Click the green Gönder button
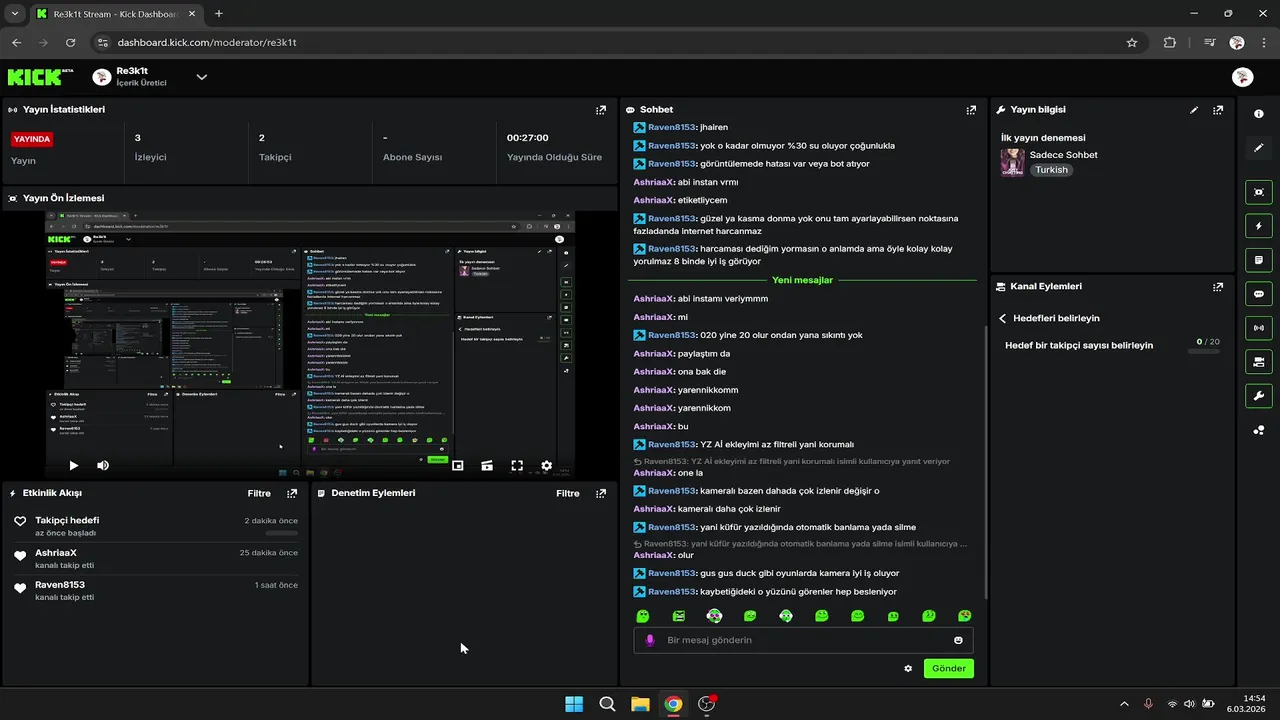The image size is (1280, 720). click(x=948, y=668)
